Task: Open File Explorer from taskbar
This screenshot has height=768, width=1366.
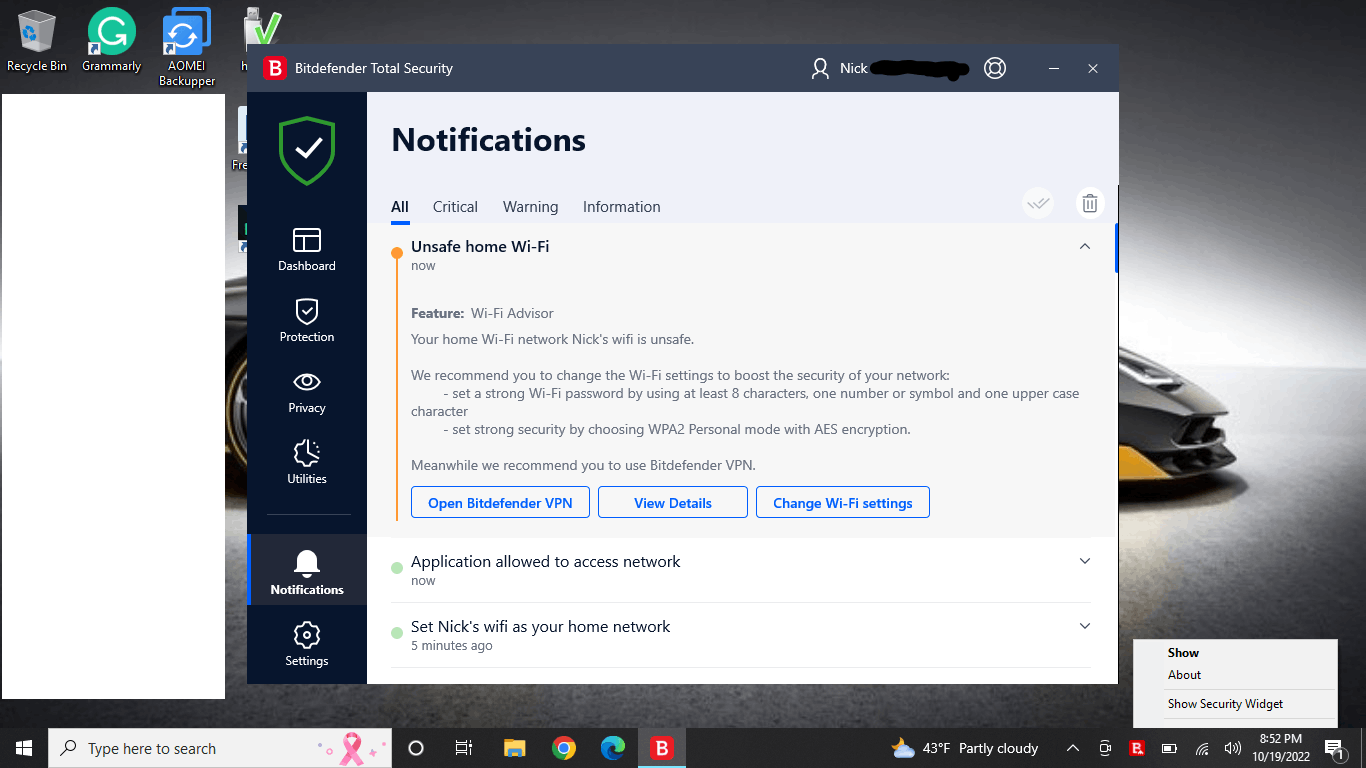Action: coord(515,748)
